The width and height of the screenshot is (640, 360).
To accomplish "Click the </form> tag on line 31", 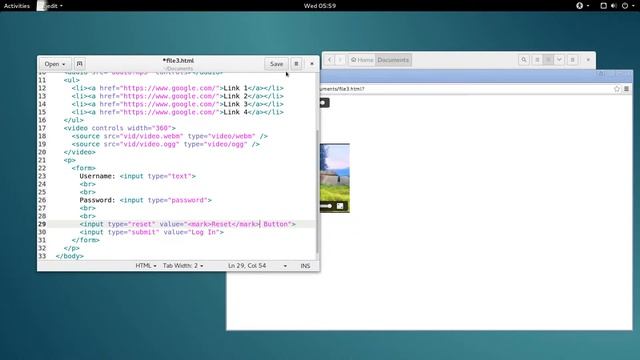I will tap(86, 240).
